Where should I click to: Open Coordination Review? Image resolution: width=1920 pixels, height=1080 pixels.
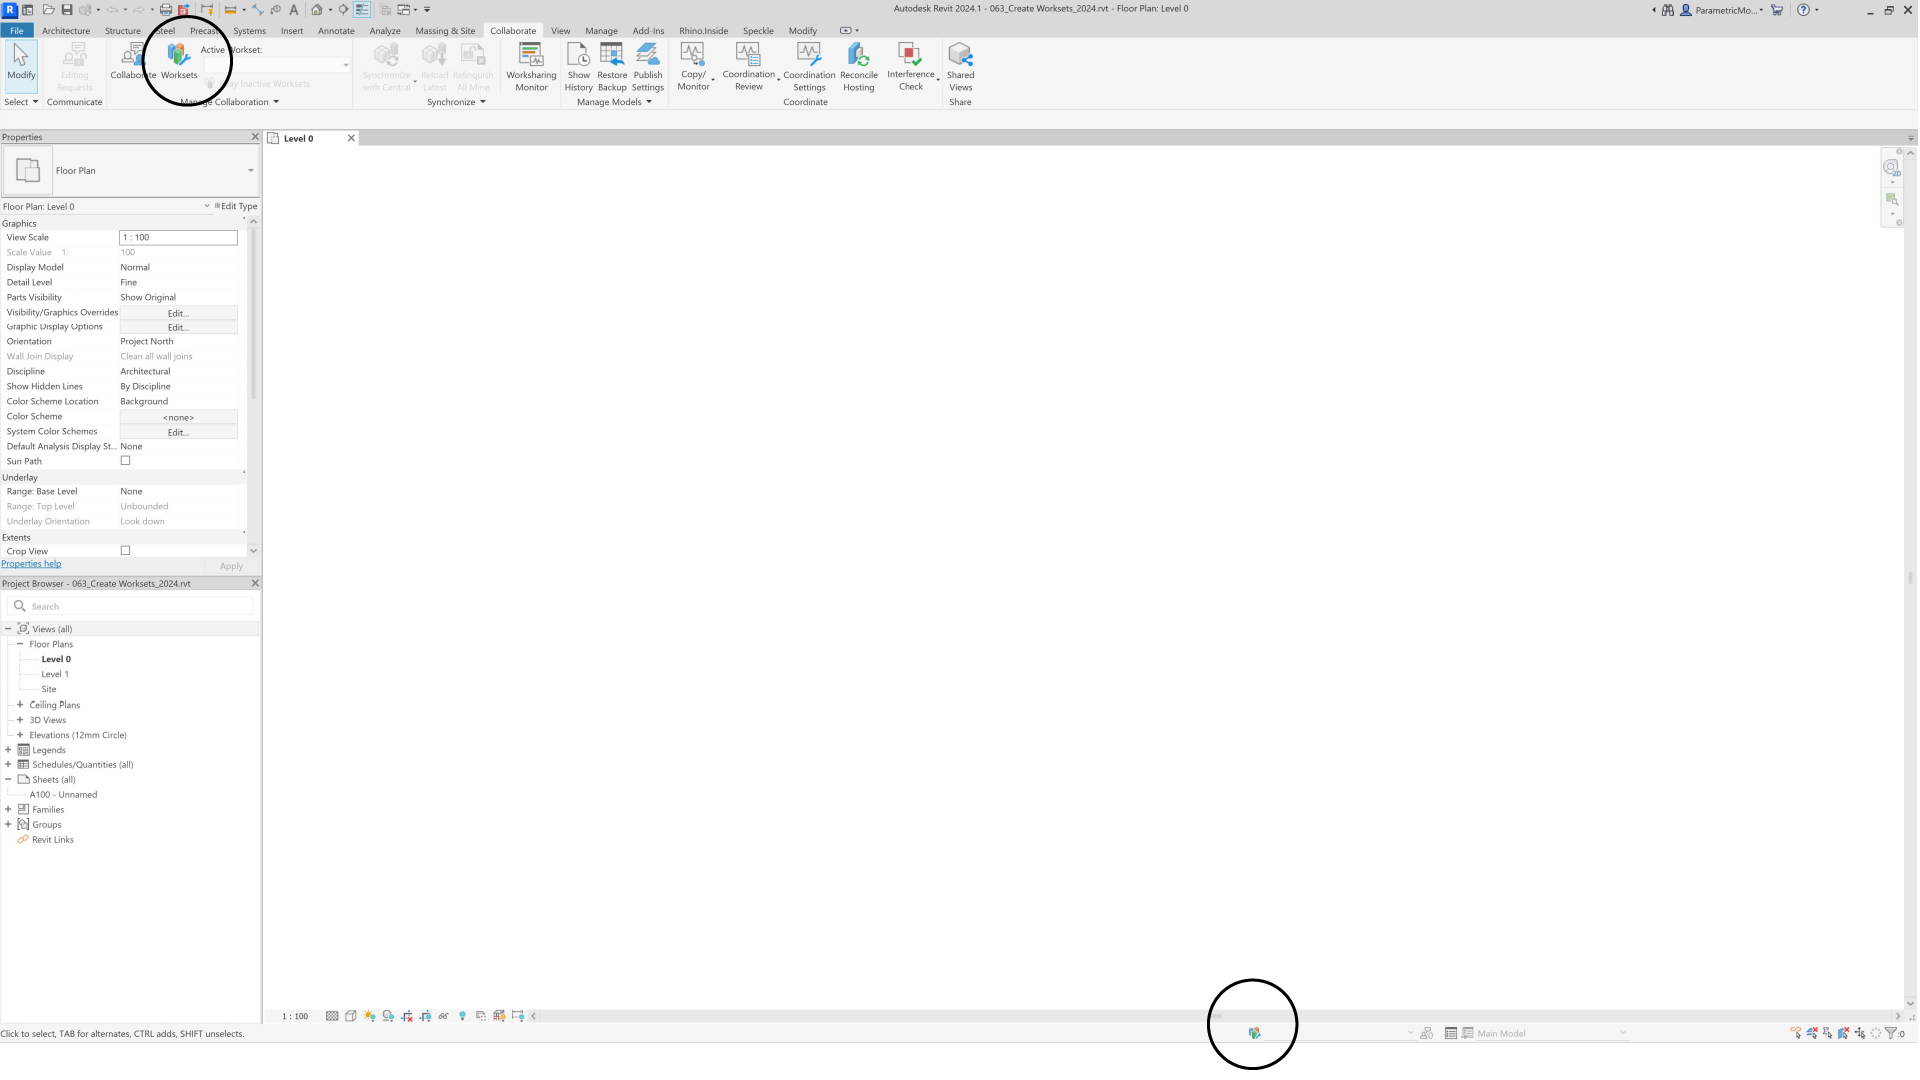748,65
